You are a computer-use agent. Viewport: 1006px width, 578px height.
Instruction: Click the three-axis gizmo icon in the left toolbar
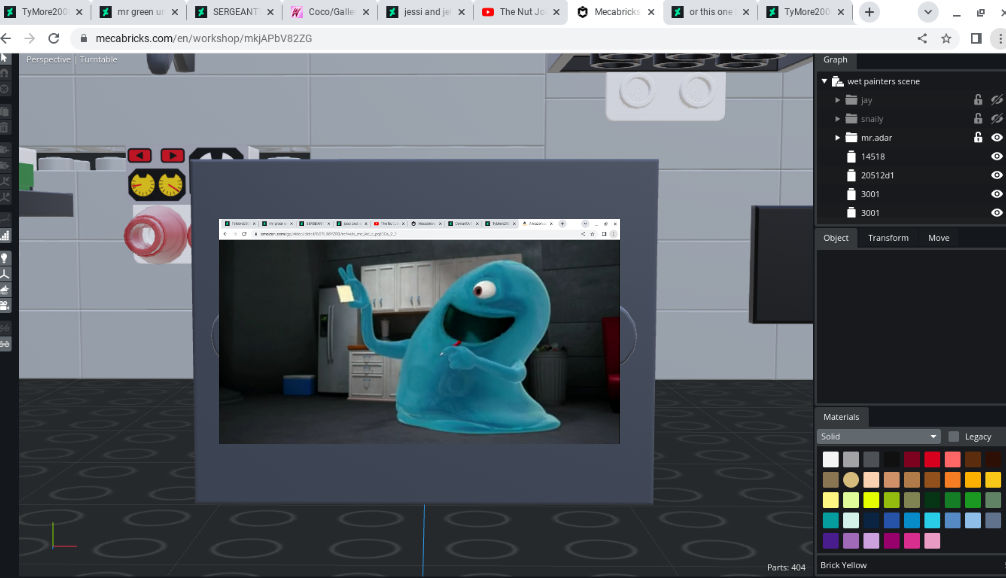[x=4, y=274]
